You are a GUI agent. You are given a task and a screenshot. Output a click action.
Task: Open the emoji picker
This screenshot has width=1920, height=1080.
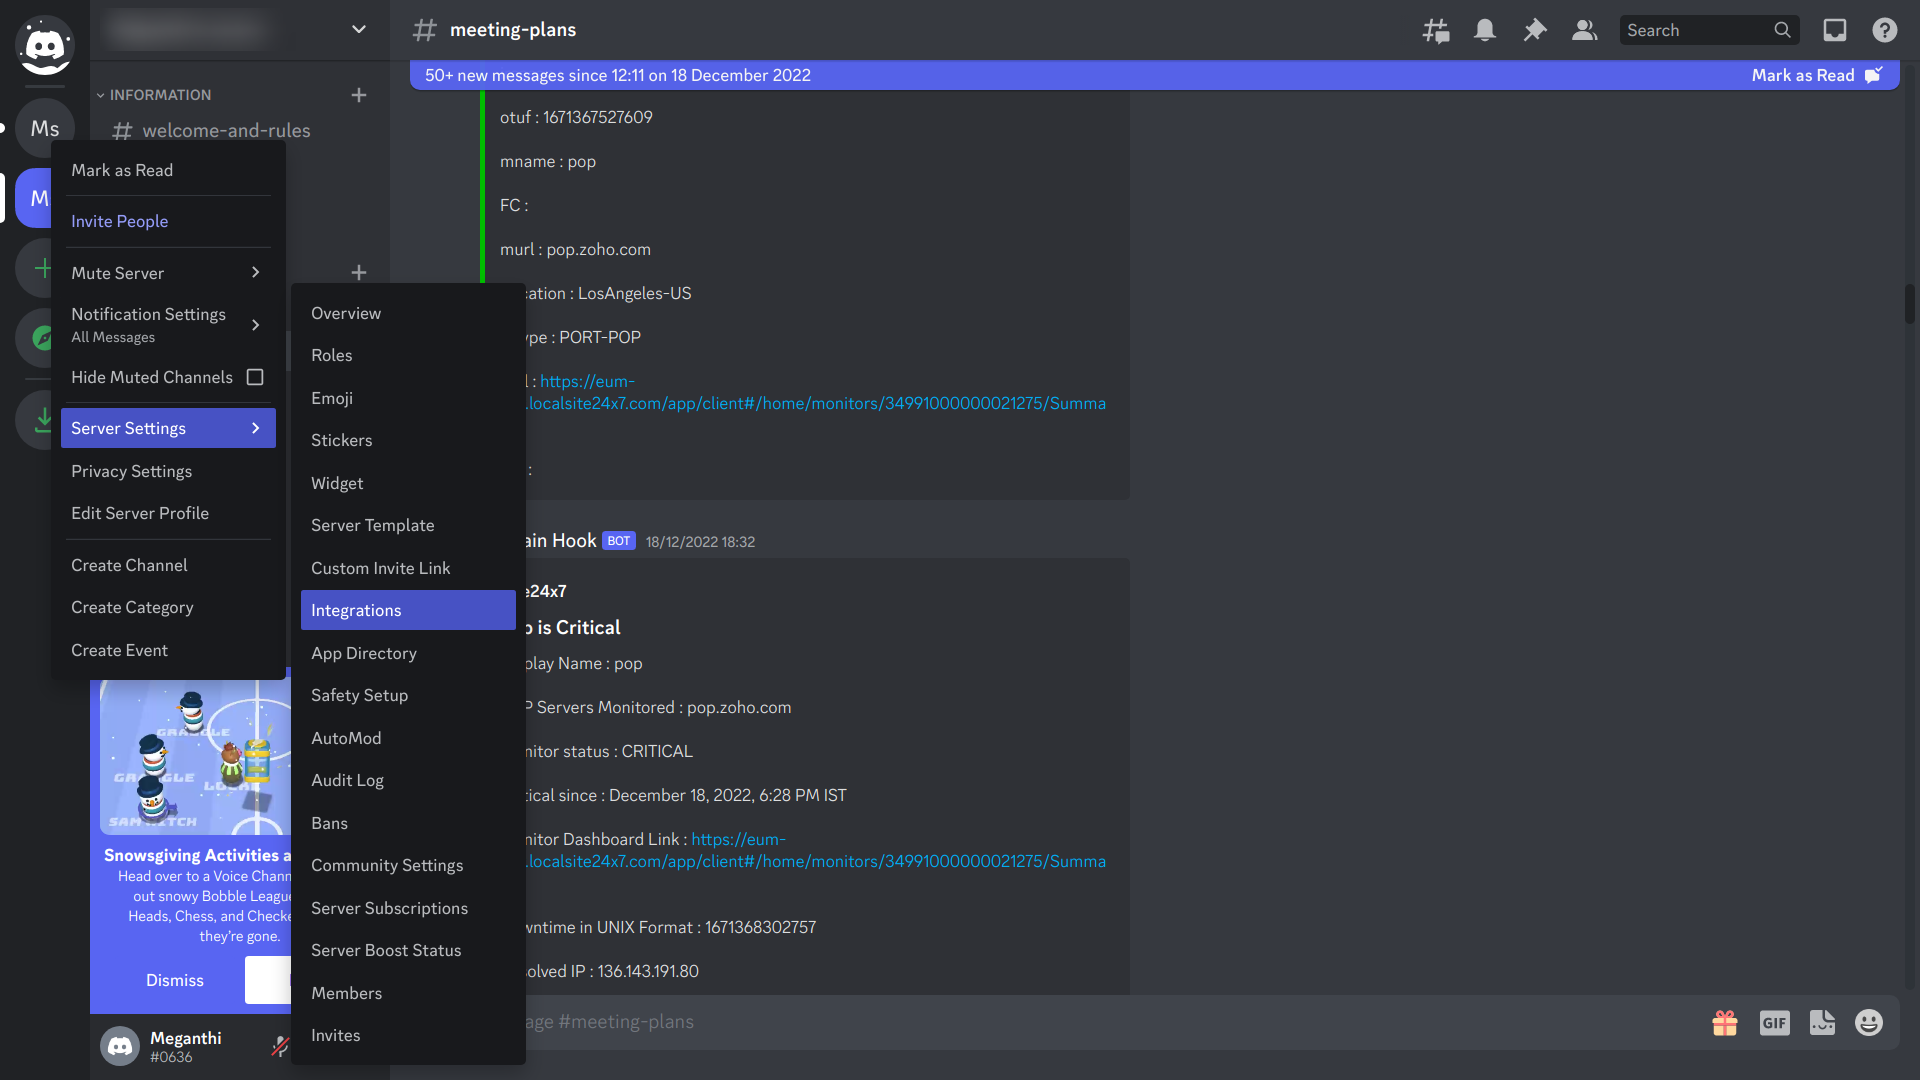(x=1869, y=1022)
